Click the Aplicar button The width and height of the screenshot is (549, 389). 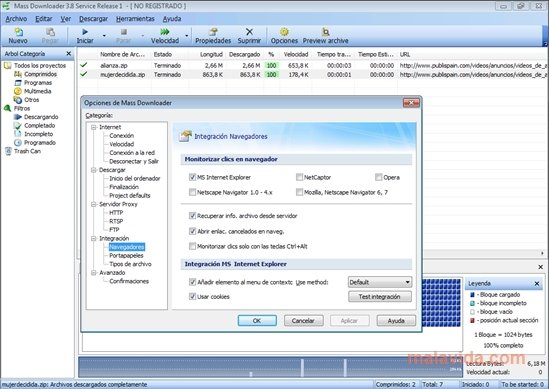(x=349, y=321)
